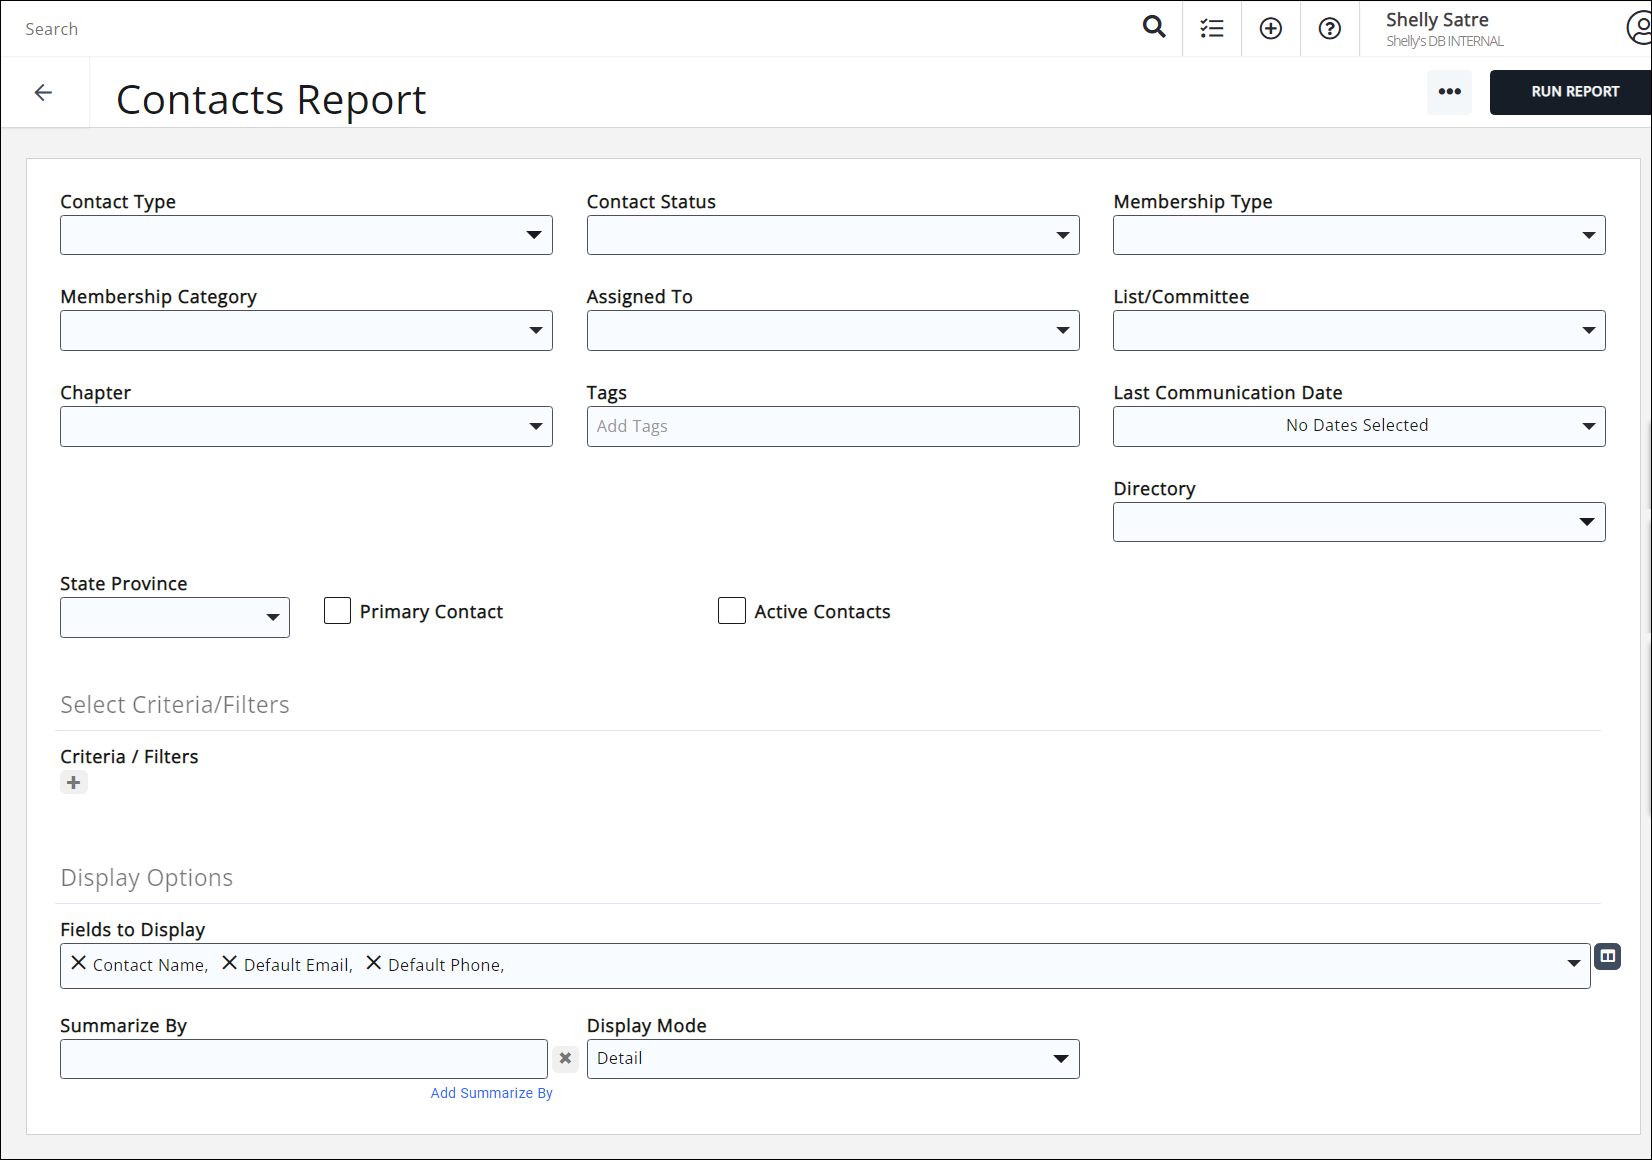The width and height of the screenshot is (1652, 1160).
Task: Check the Active Contacts box
Action: tap(731, 610)
